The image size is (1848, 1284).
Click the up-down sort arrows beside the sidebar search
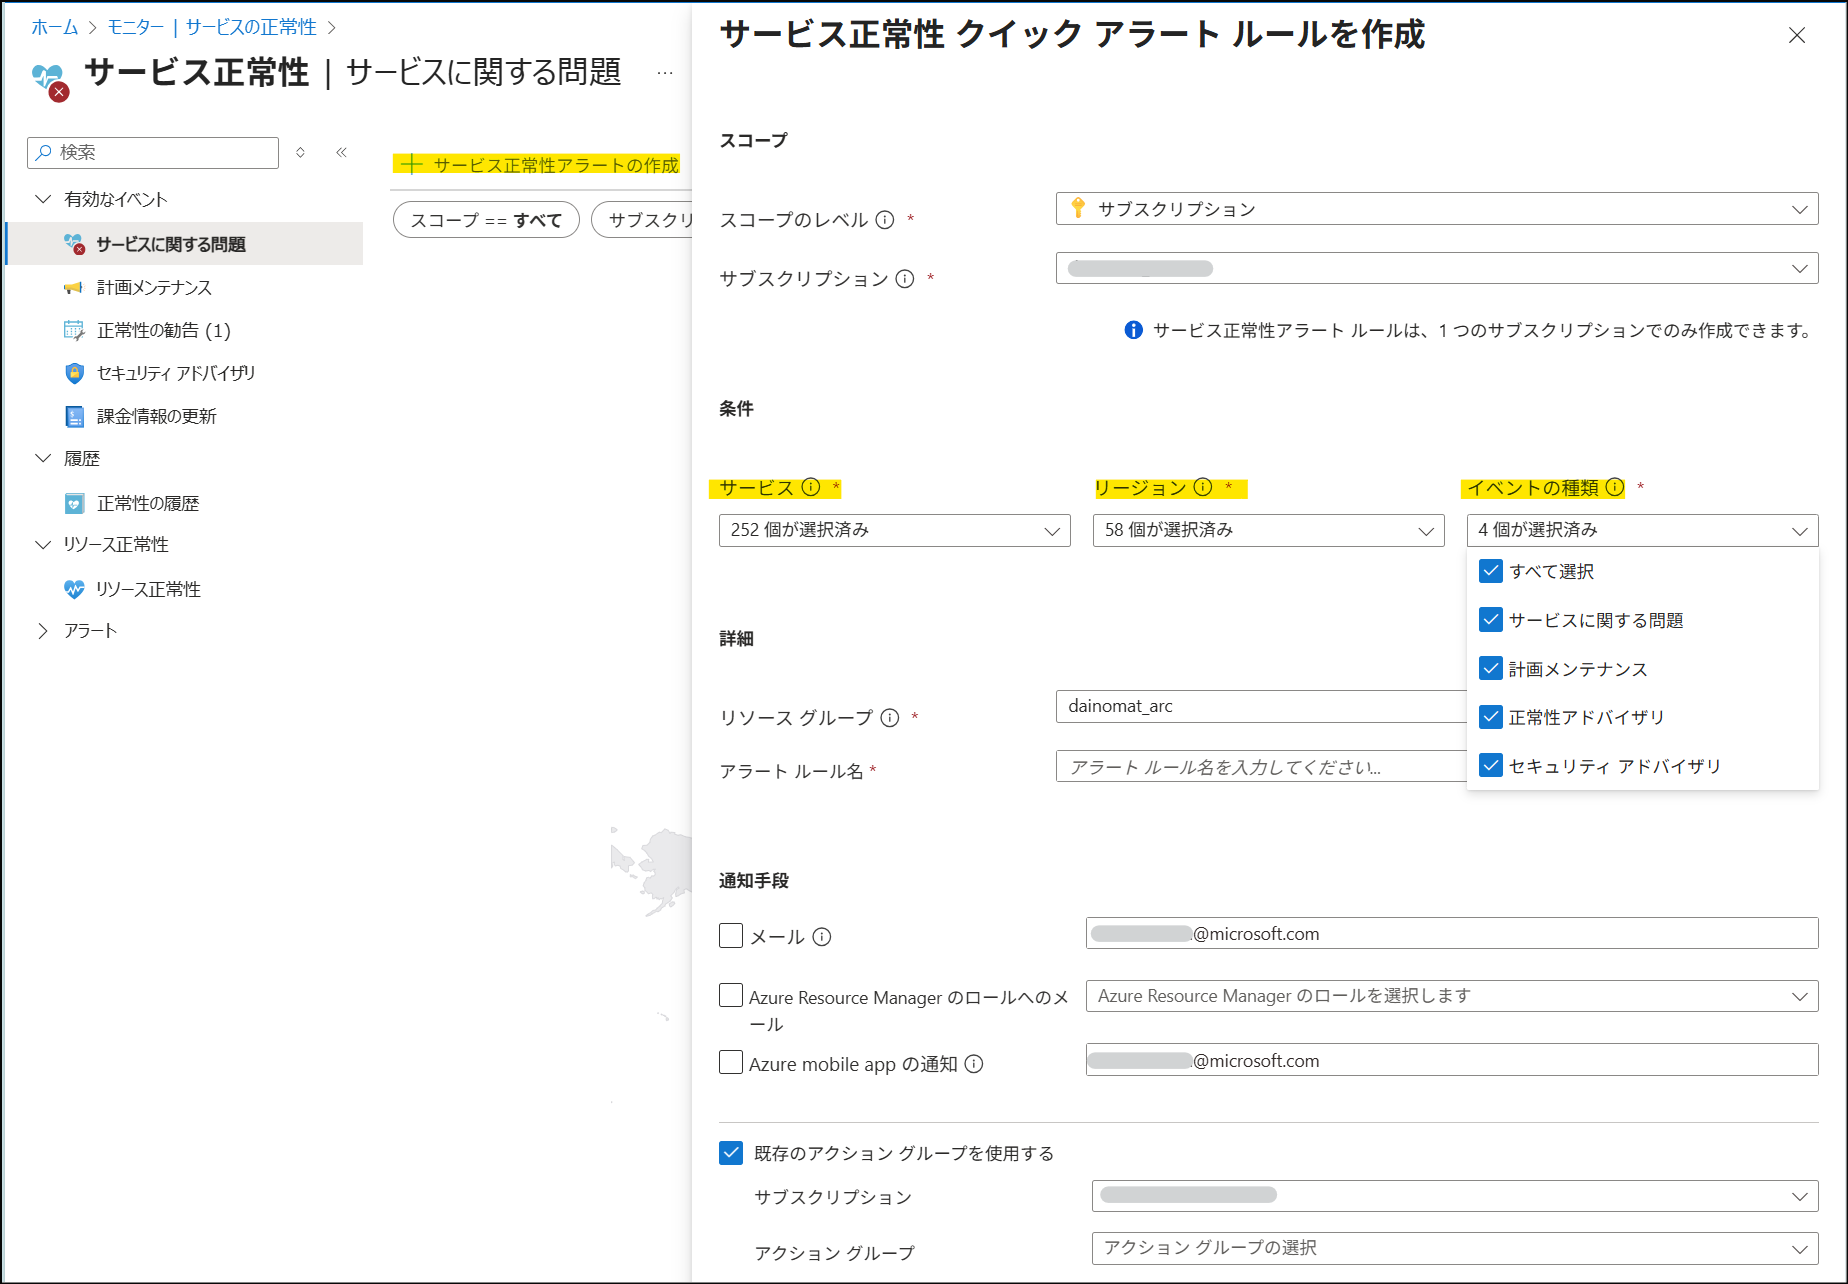(x=300, y=152)
